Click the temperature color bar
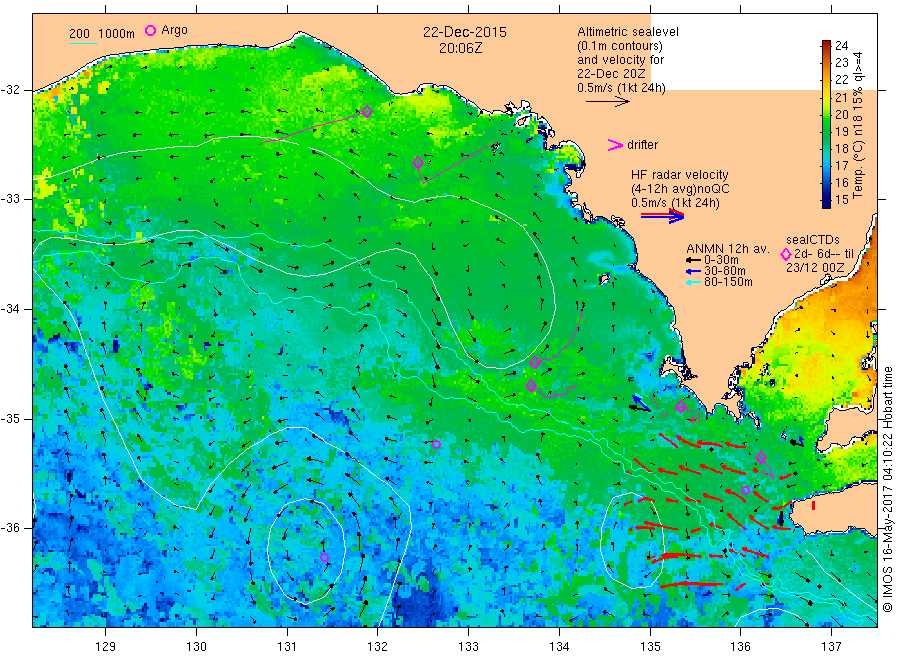This screenshot has width=900, height=660. 826,124
